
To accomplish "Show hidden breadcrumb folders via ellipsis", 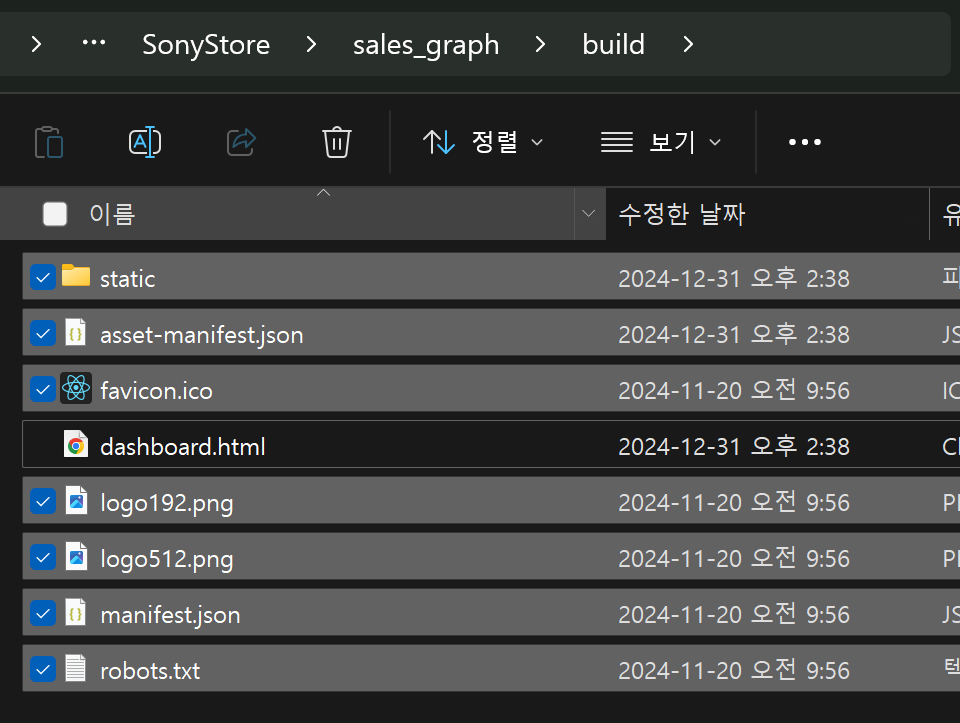I will pos(94,42).
